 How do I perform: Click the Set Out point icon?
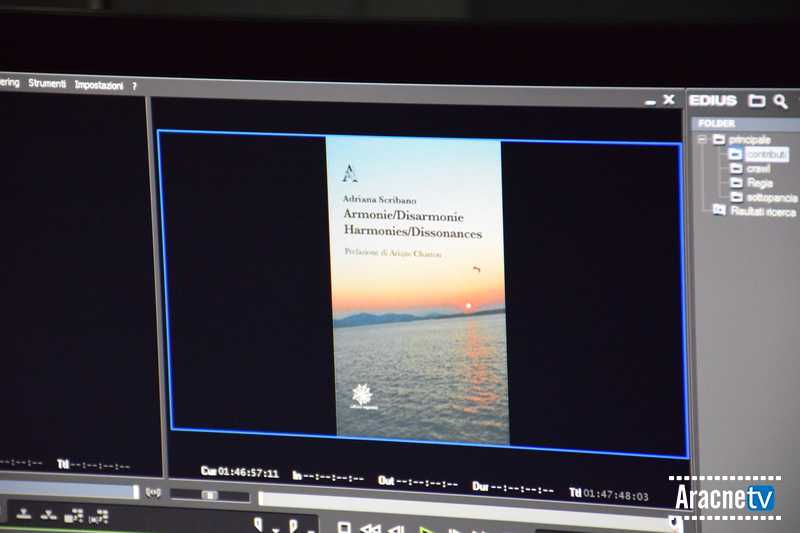293,526
